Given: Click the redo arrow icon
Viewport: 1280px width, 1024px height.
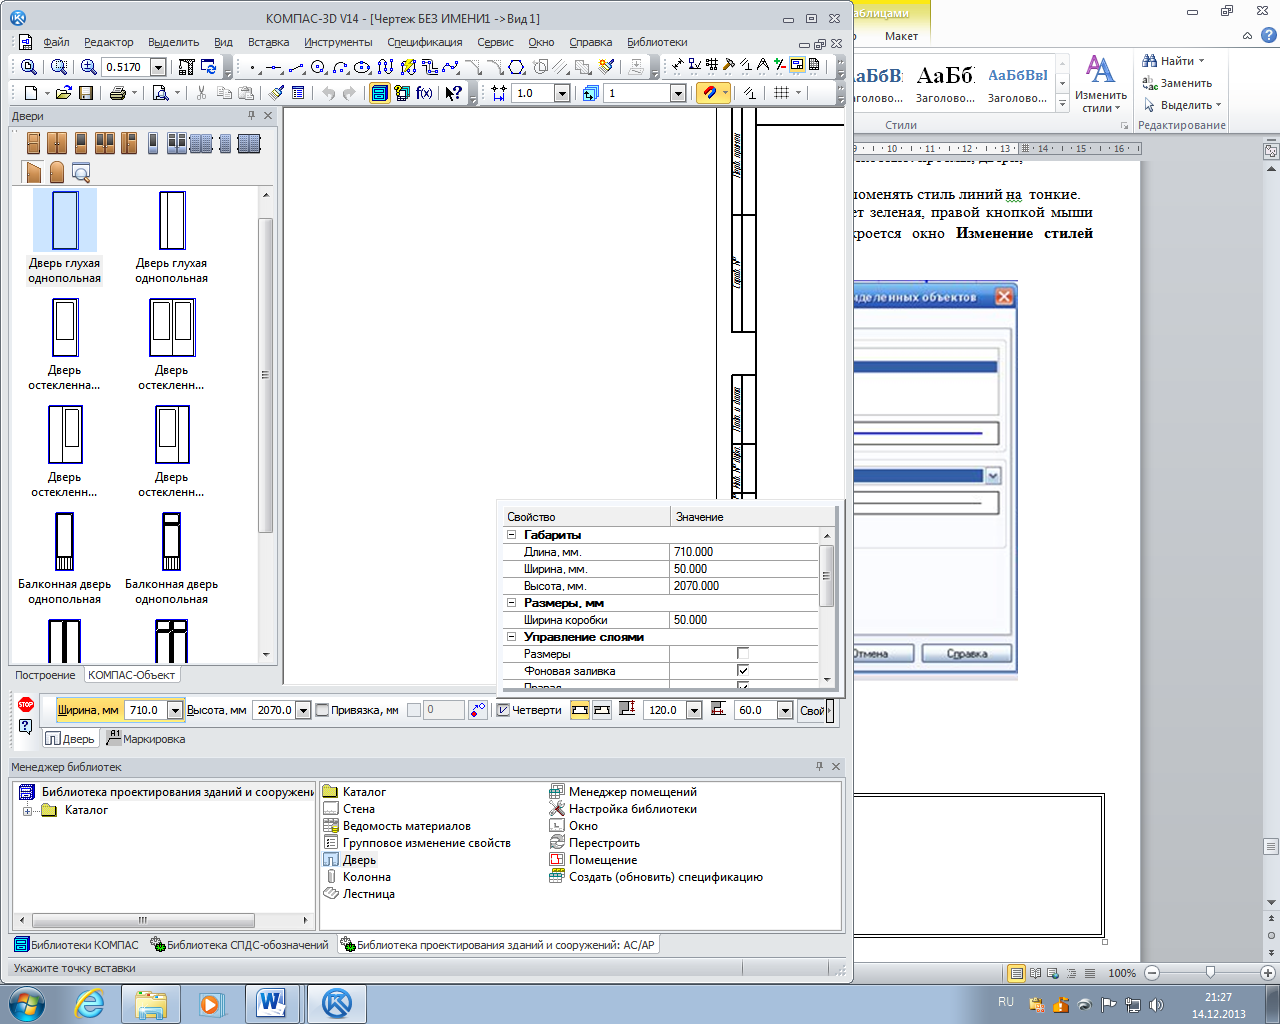Looking at the screenshot, I should point(348,93).
